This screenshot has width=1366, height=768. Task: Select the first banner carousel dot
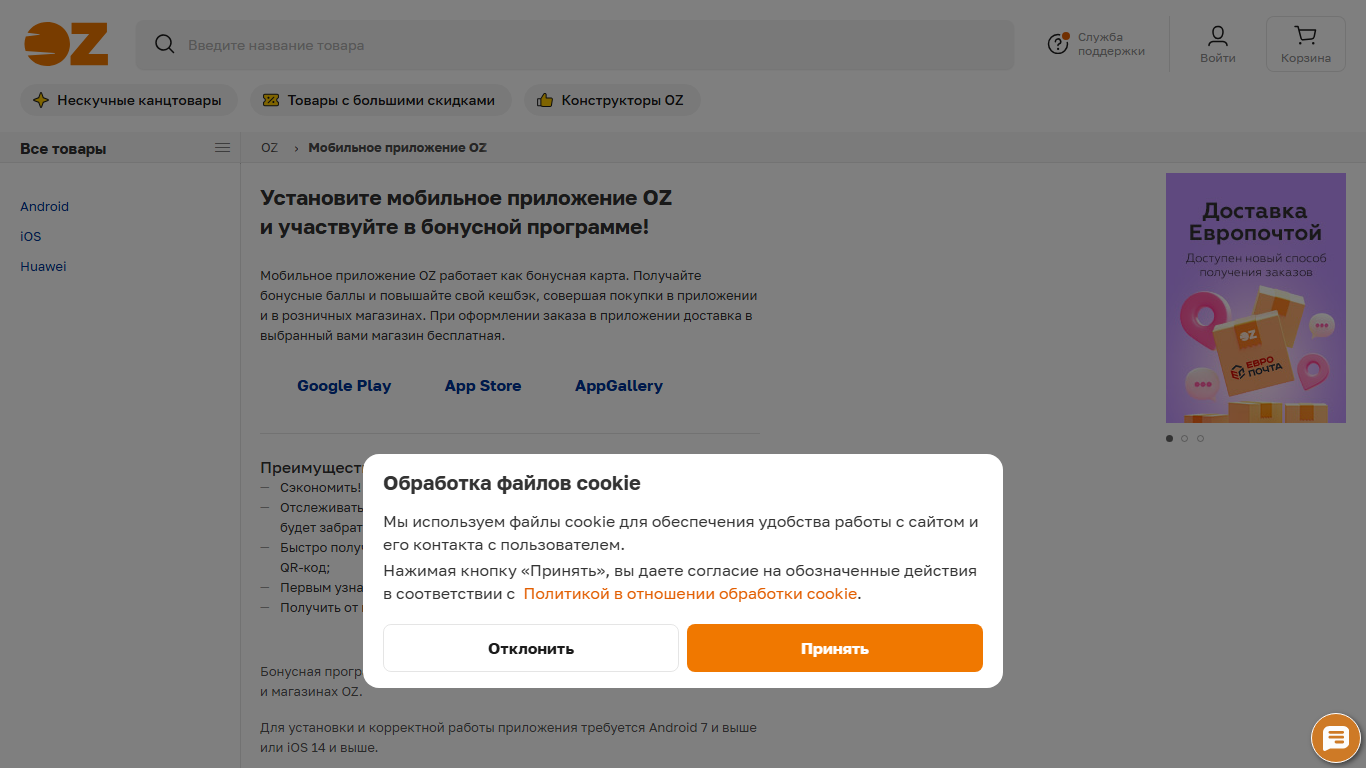pos(1170,438)
